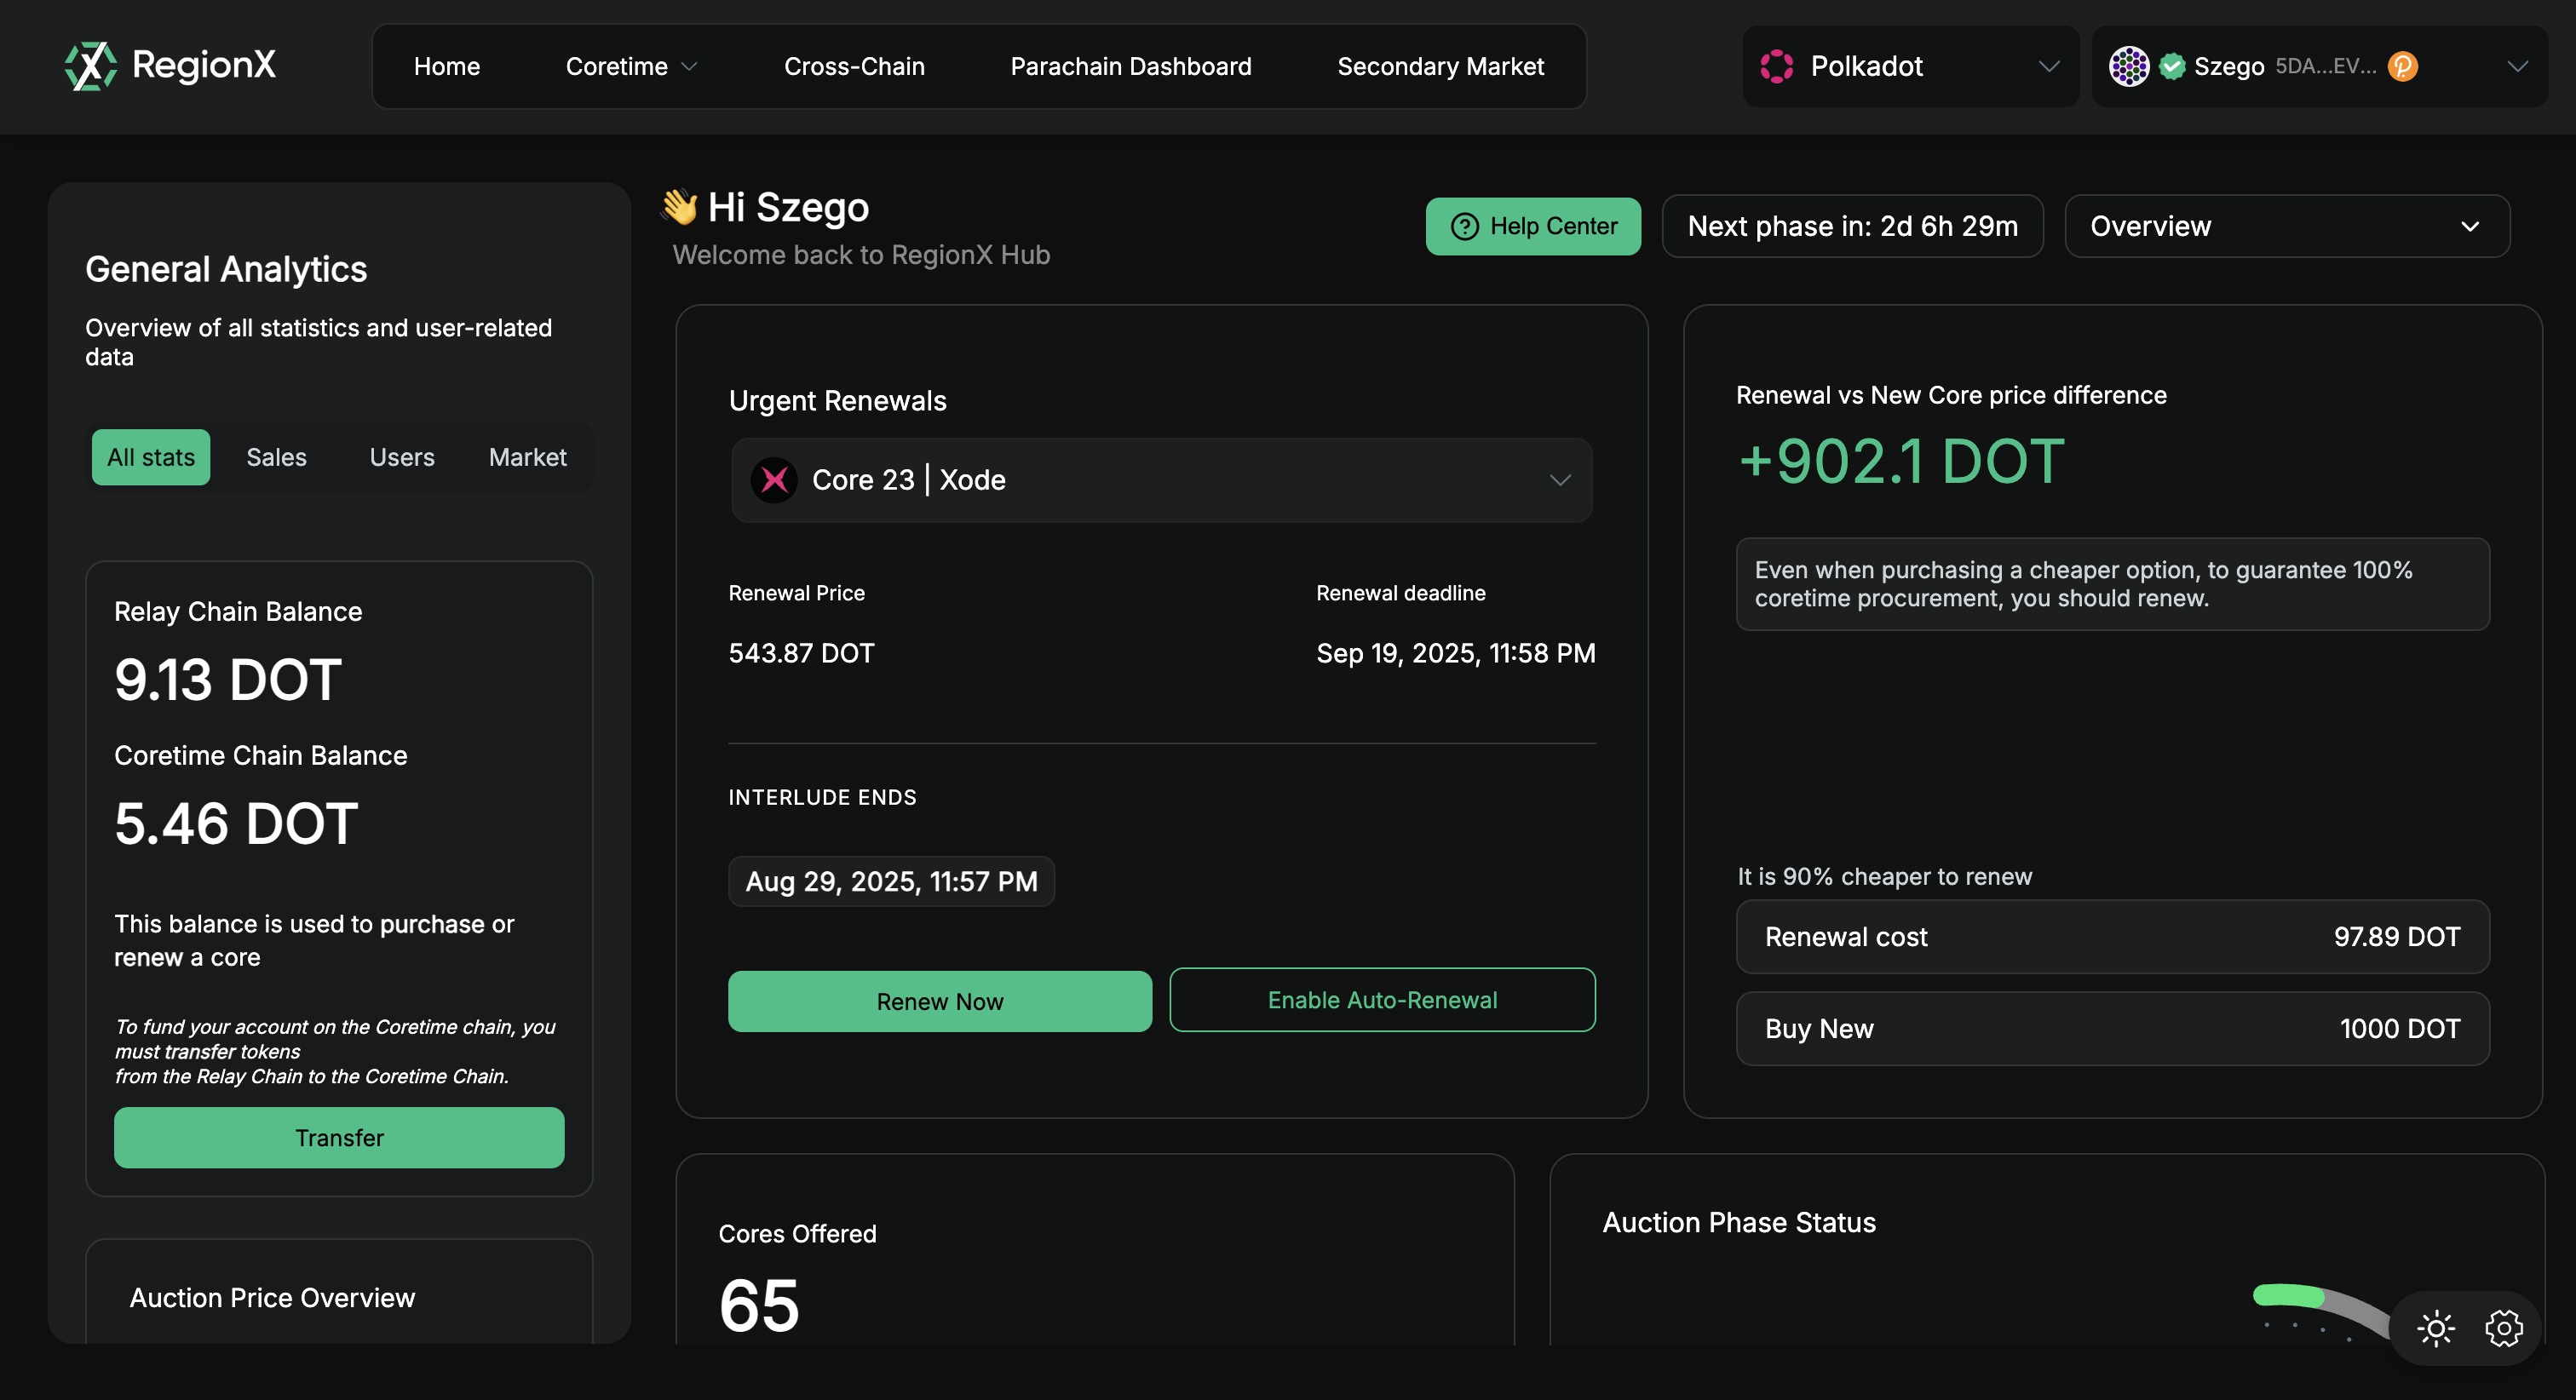This screenshot has height=1400, width=2576.
Task: Select the Market stats filter
Action: [x=527, y=457]
